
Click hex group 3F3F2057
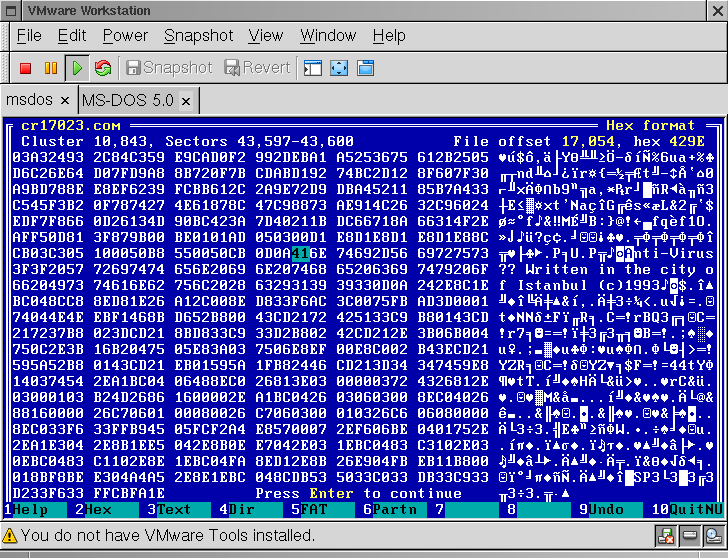pos(48,270)
